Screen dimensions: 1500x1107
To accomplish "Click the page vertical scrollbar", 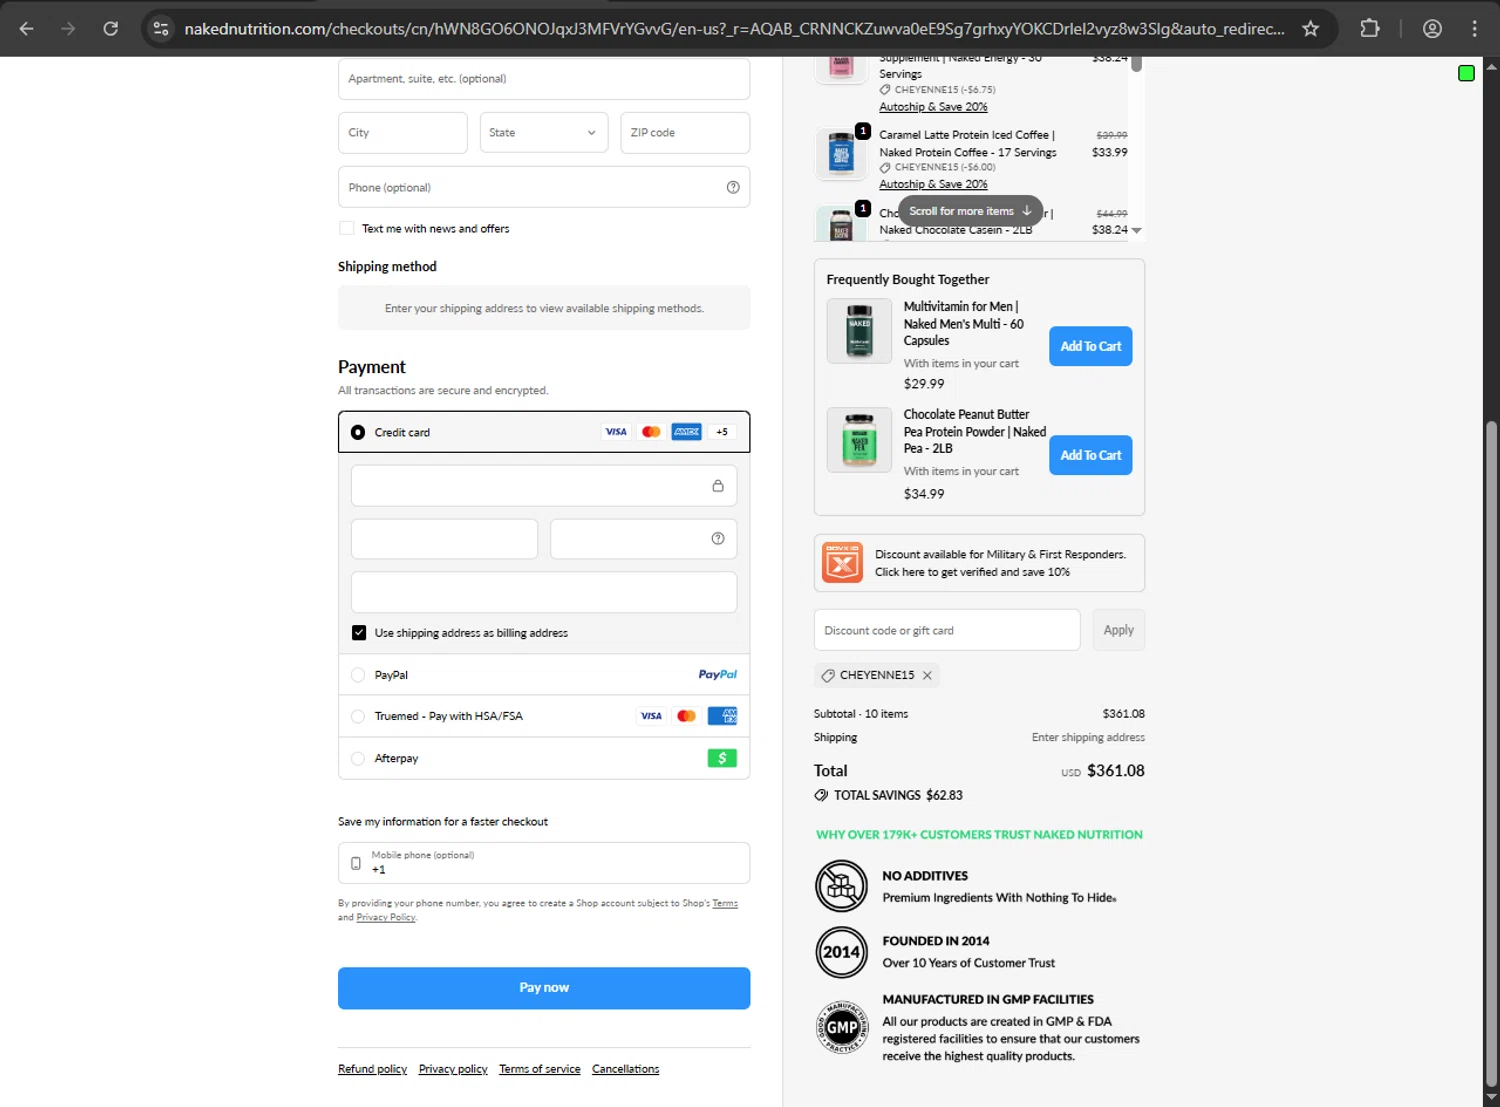I will pos(1491,755).
